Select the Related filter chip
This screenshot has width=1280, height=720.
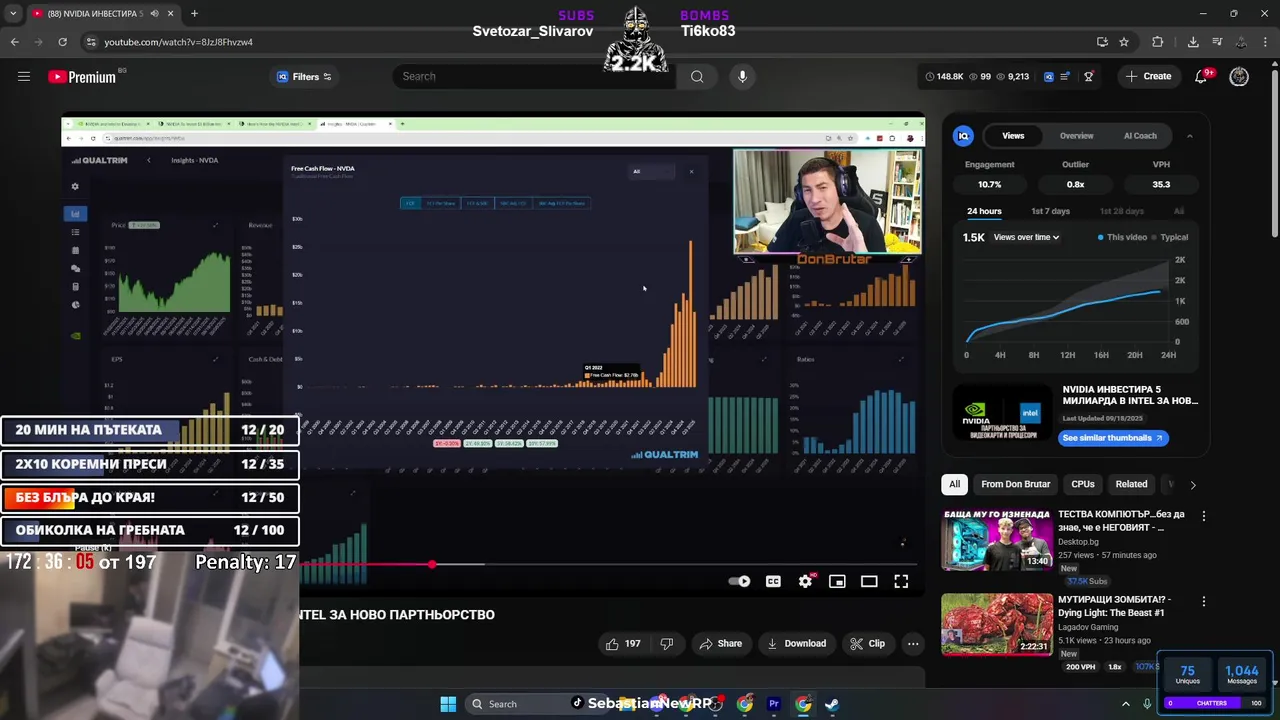click(x=1131, y=484)
